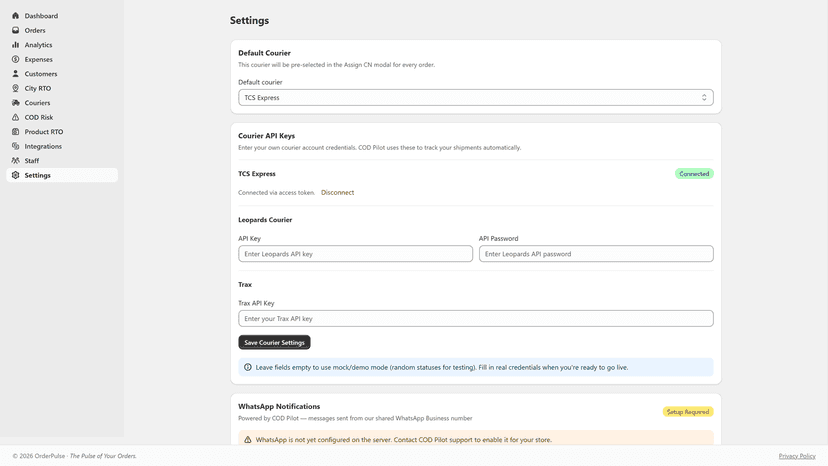Image resolution: width=828 pixels, height=466 pixels.
Task: Click the Leopards Courier label
Action: (x=265, y=220)
